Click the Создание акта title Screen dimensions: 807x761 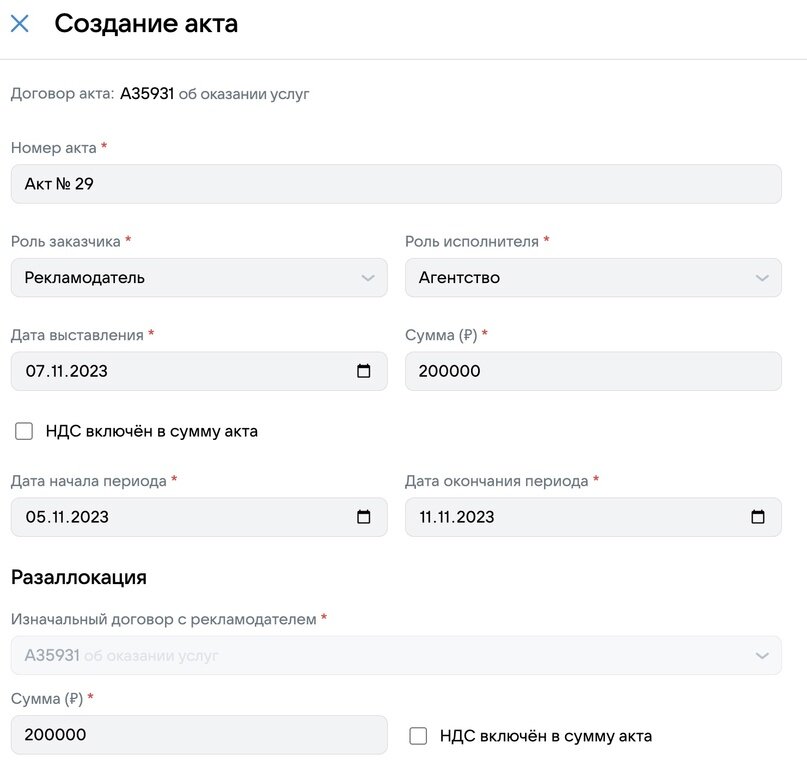pos(146,23)
